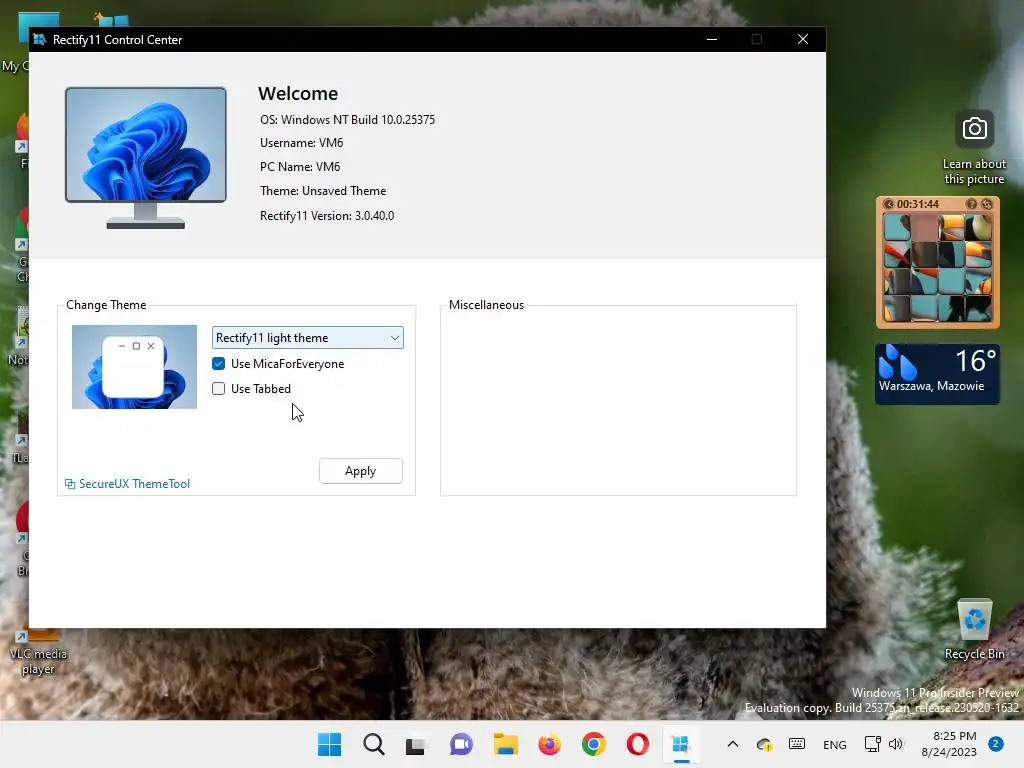Uncheck Use MicaForEveryone
The height and width of the screenshot is (768, 1024).
click(x=219, y=364)
